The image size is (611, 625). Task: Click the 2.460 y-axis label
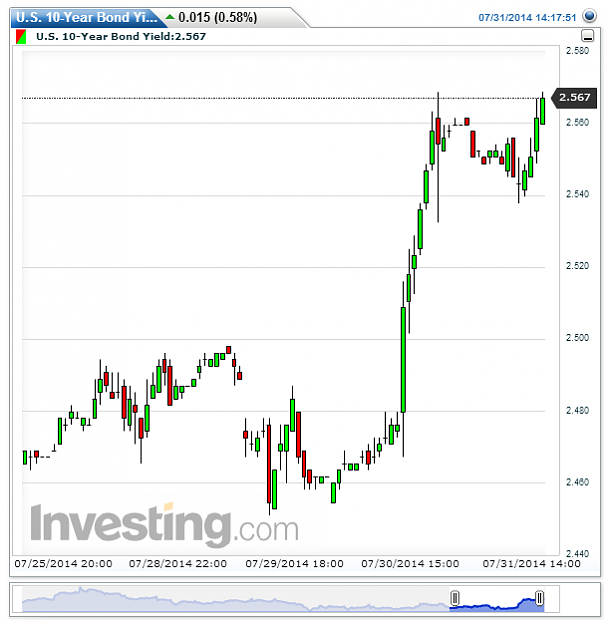[577, 482]
